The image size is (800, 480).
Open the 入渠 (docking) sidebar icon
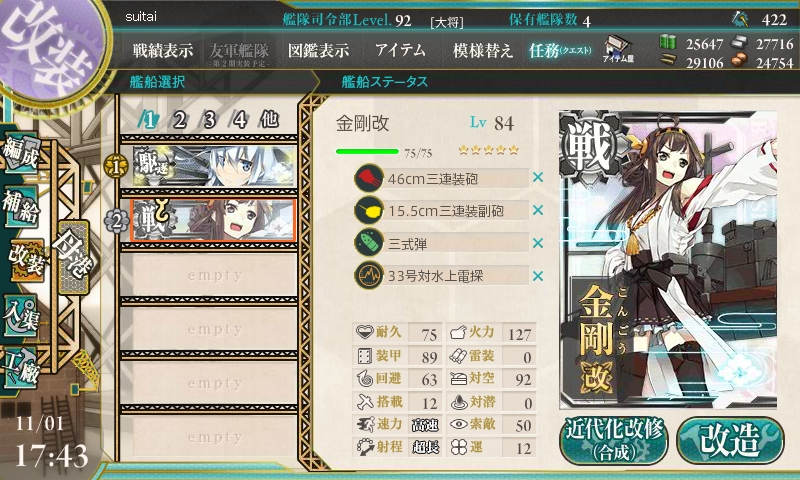tap(21, 315)
